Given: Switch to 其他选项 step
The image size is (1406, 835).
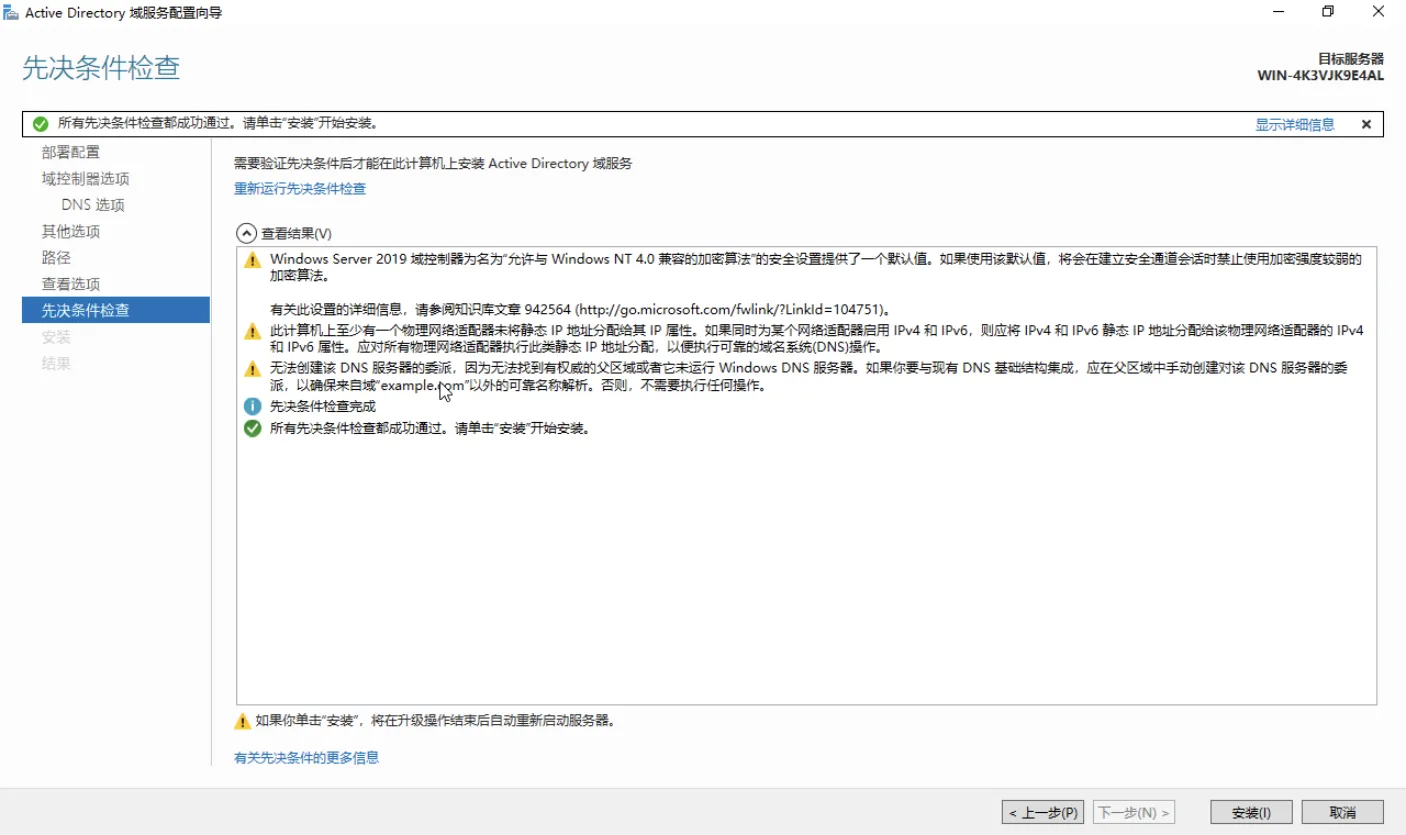Looking at the screenshot, I should [x=70, y=231].
